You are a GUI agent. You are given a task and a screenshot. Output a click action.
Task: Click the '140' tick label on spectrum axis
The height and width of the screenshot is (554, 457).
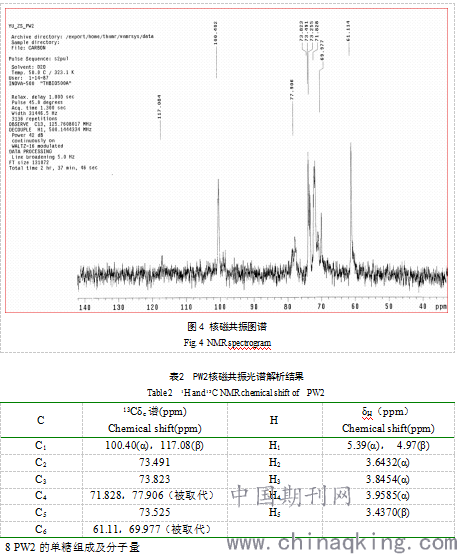pos(85,307)
